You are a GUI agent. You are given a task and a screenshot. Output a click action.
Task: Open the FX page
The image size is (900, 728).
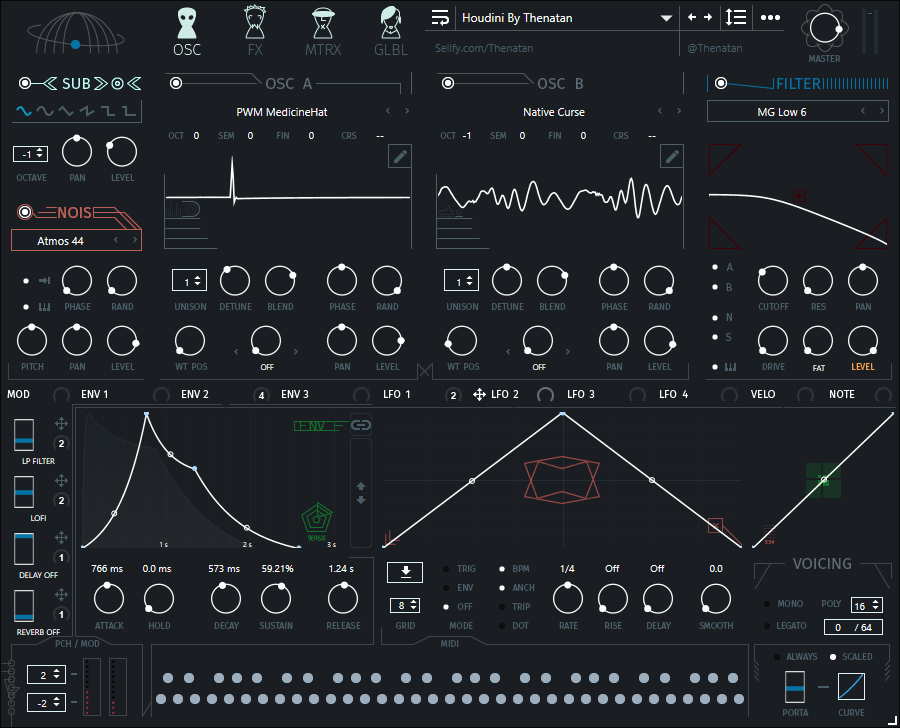pos(254,30)
